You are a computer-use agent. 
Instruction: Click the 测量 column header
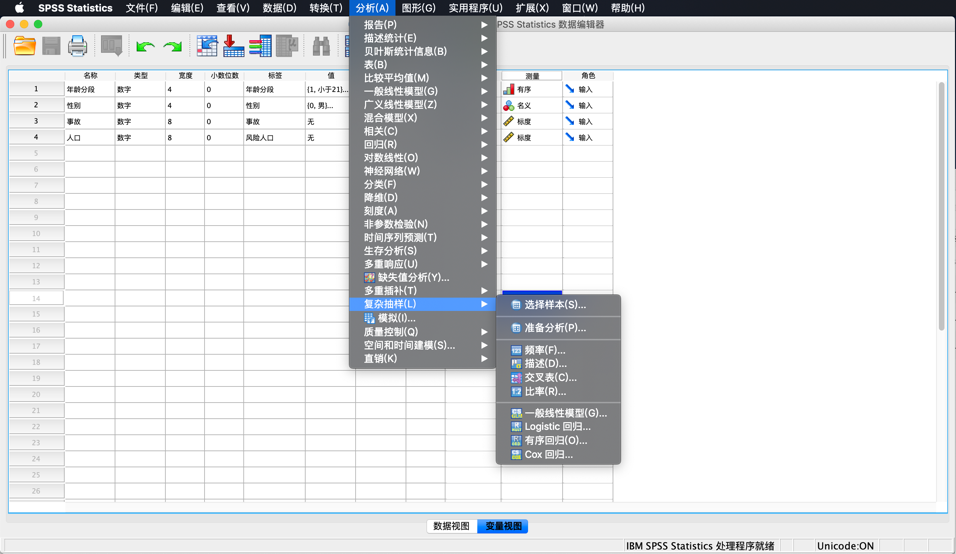tap(532, 76)
